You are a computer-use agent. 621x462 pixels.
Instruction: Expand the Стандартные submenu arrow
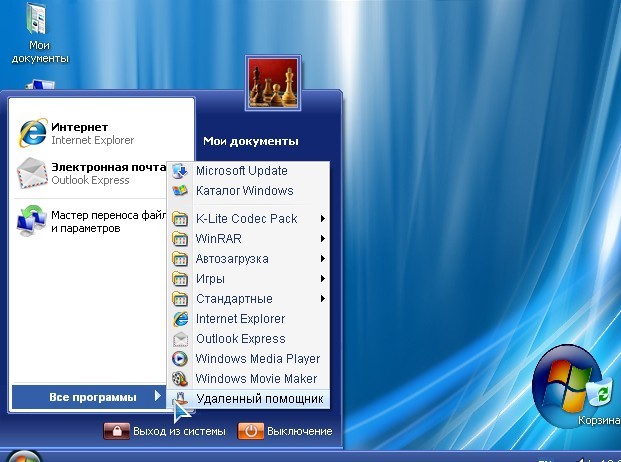[323, 299]
